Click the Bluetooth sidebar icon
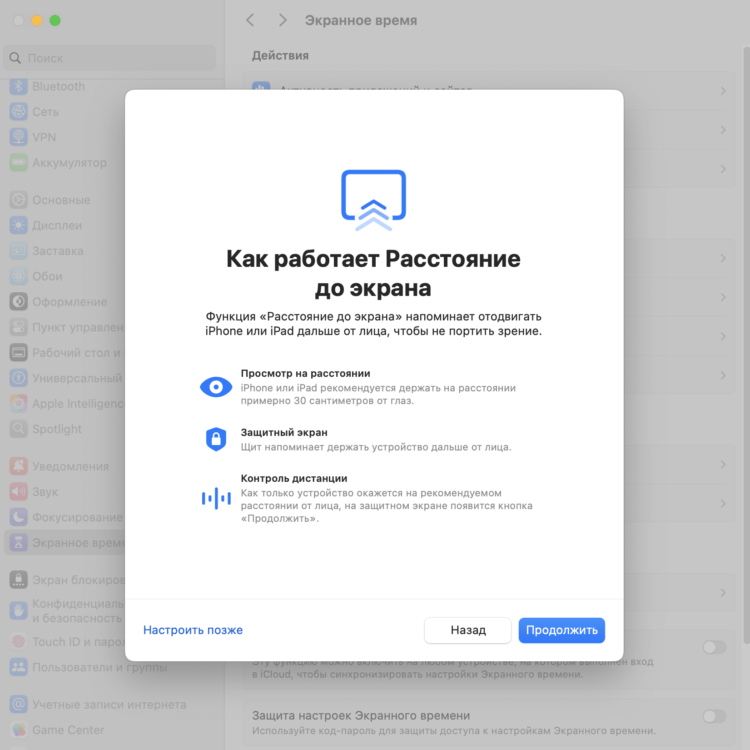The image size is (750, 750). coord(19,86)
